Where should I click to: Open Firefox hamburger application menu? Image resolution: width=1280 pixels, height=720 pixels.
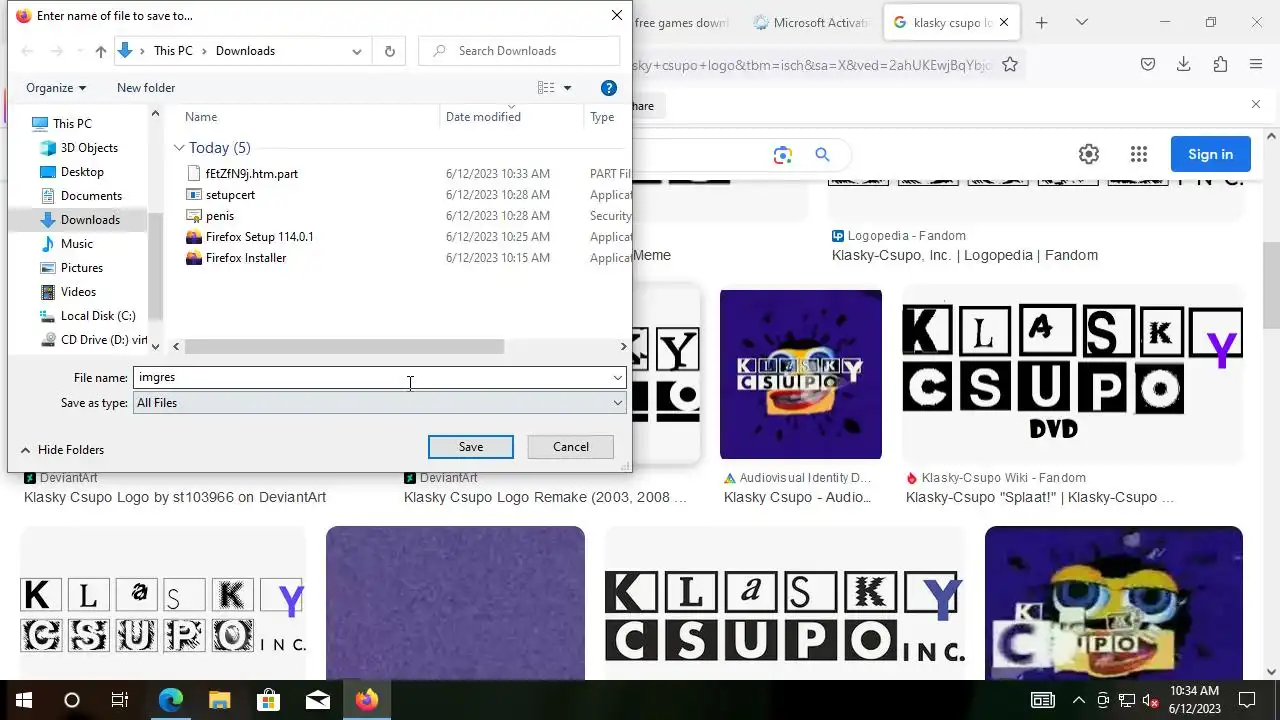(1256, 65)
